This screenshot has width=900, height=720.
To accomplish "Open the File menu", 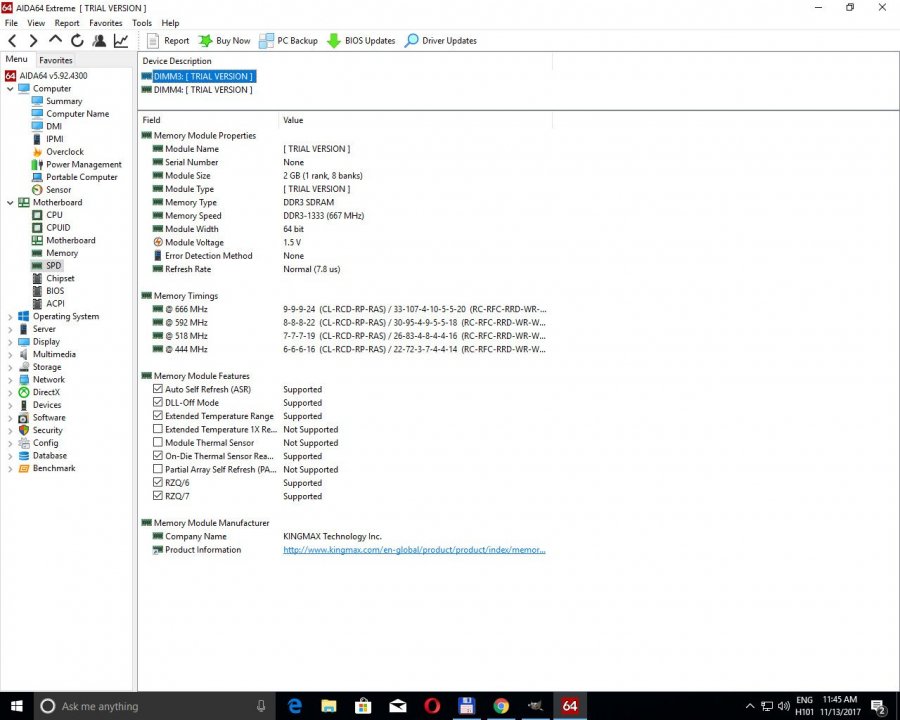I will point(11,23).
